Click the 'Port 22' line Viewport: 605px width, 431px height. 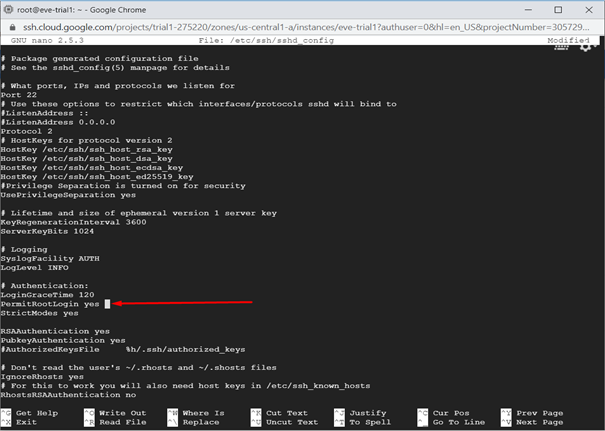tap(19, 95)
